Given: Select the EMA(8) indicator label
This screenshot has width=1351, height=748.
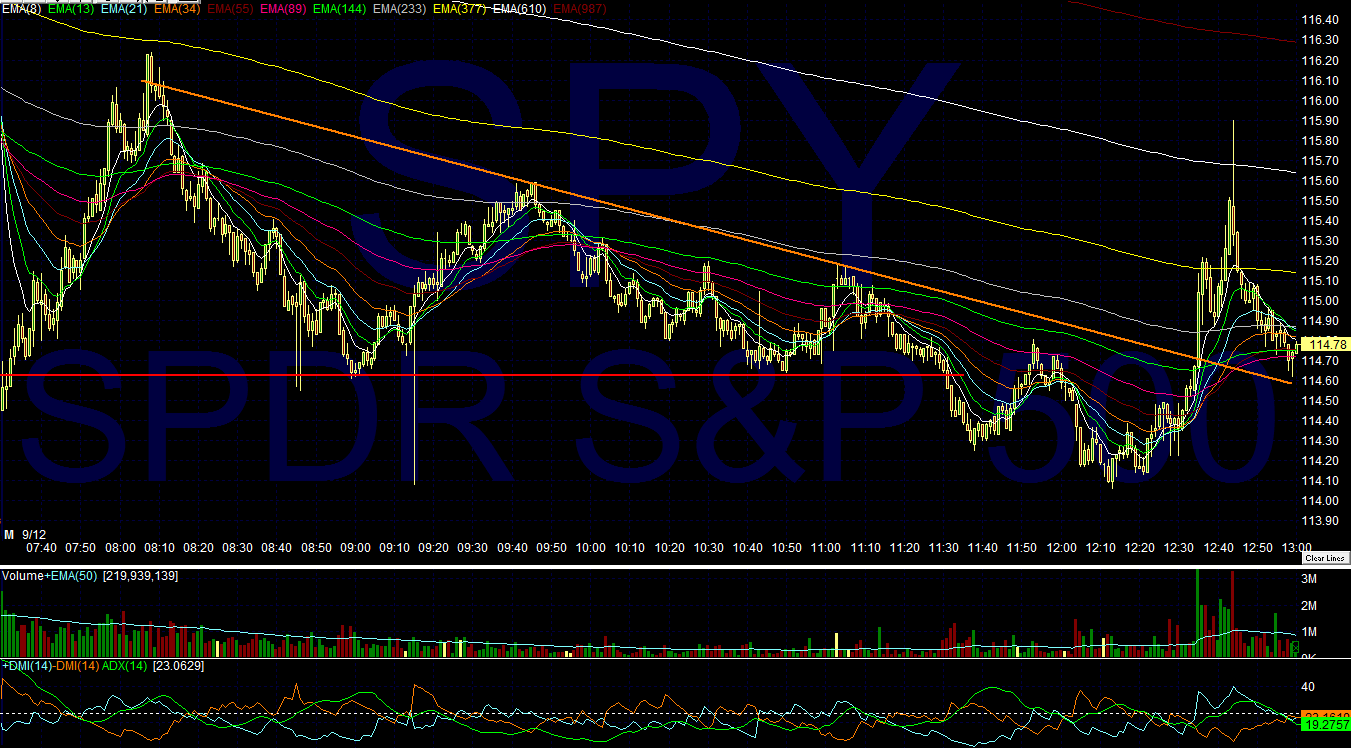Looking at the screenshot, I should click(x=24, y=8).
